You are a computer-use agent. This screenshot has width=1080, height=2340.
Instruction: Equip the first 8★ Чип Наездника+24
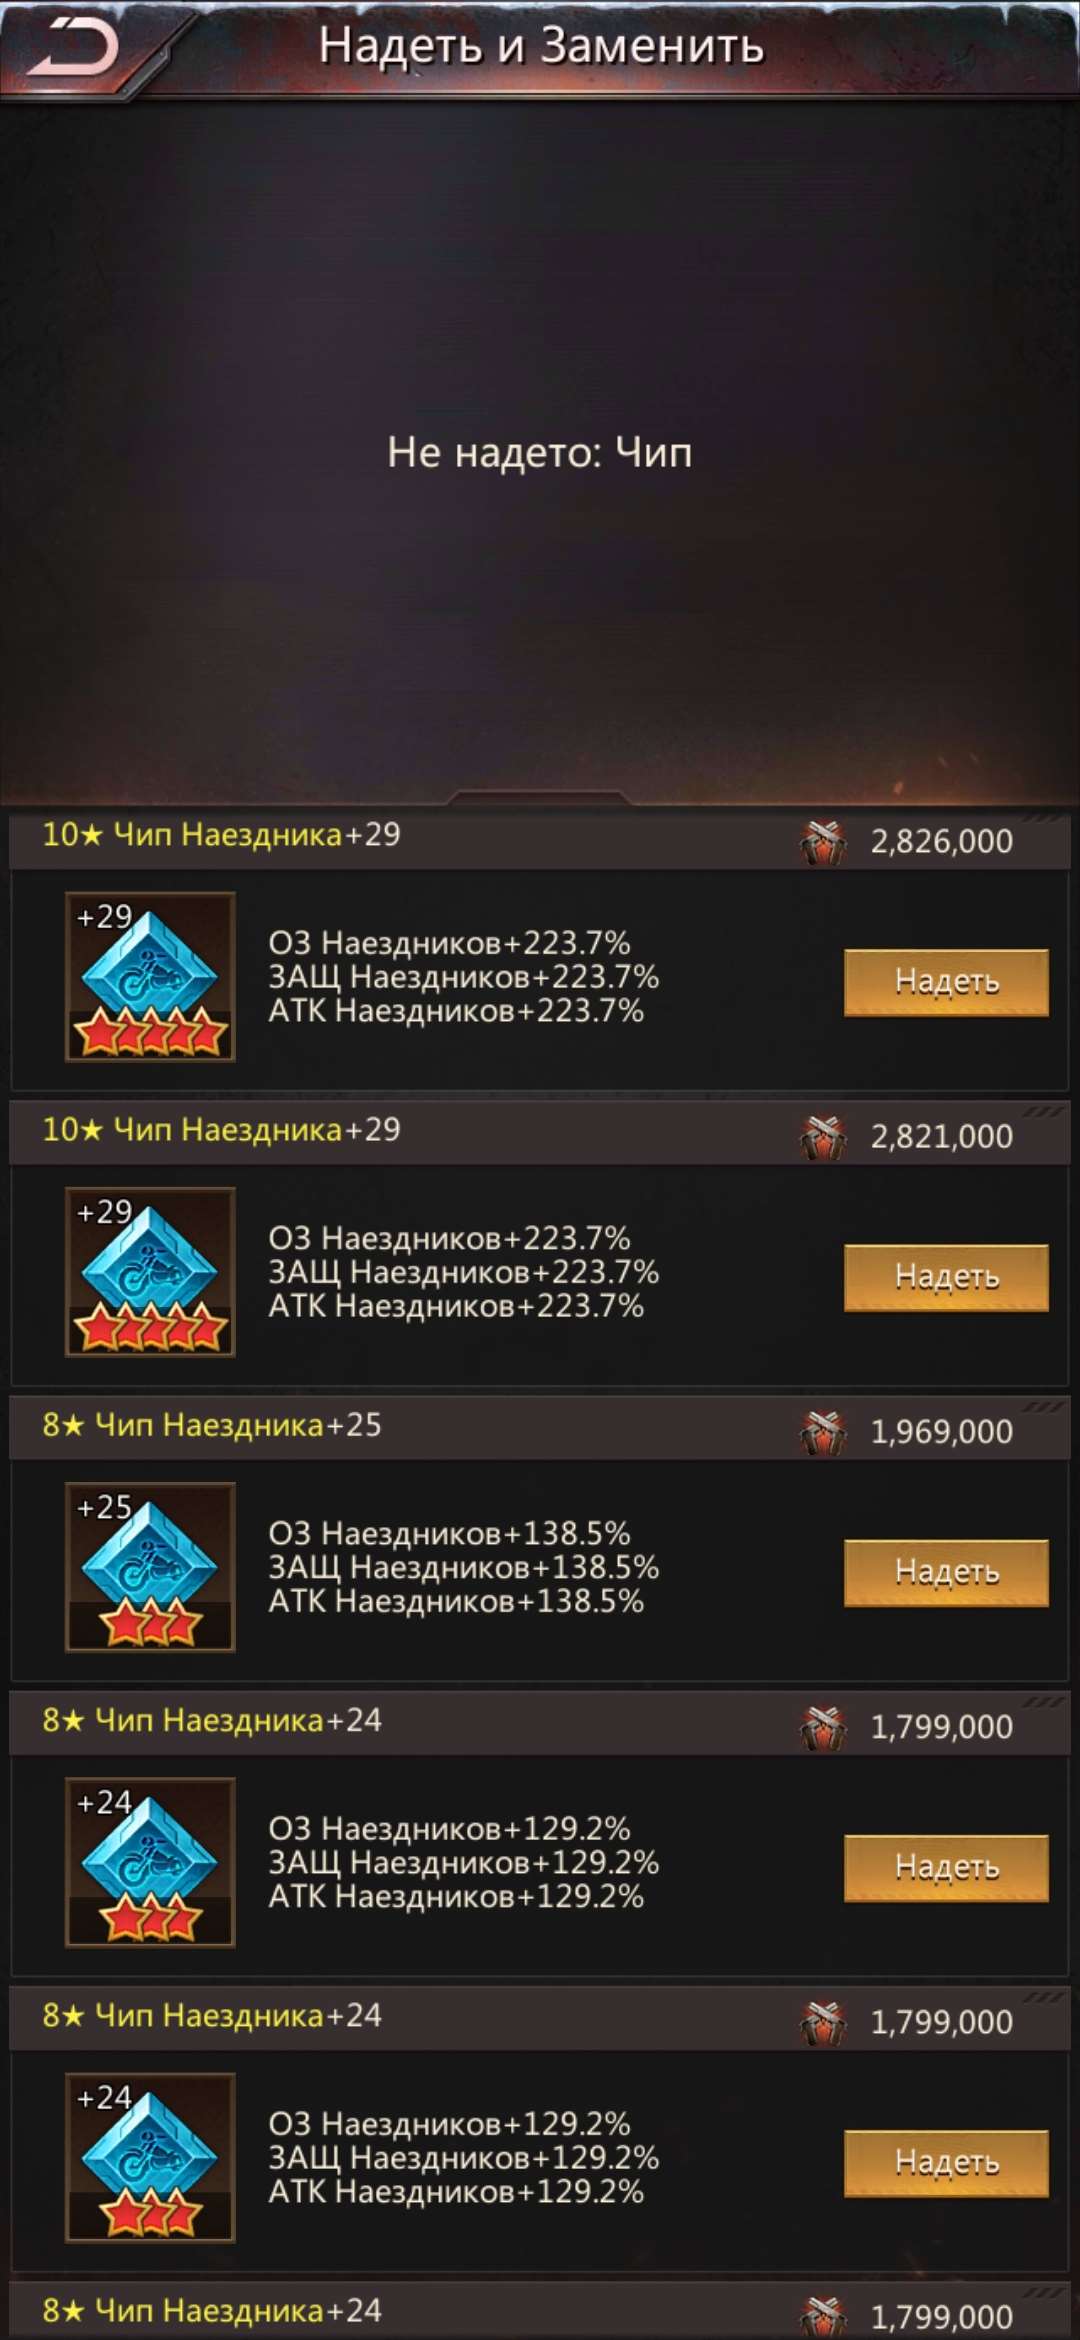coord(946,1867)
